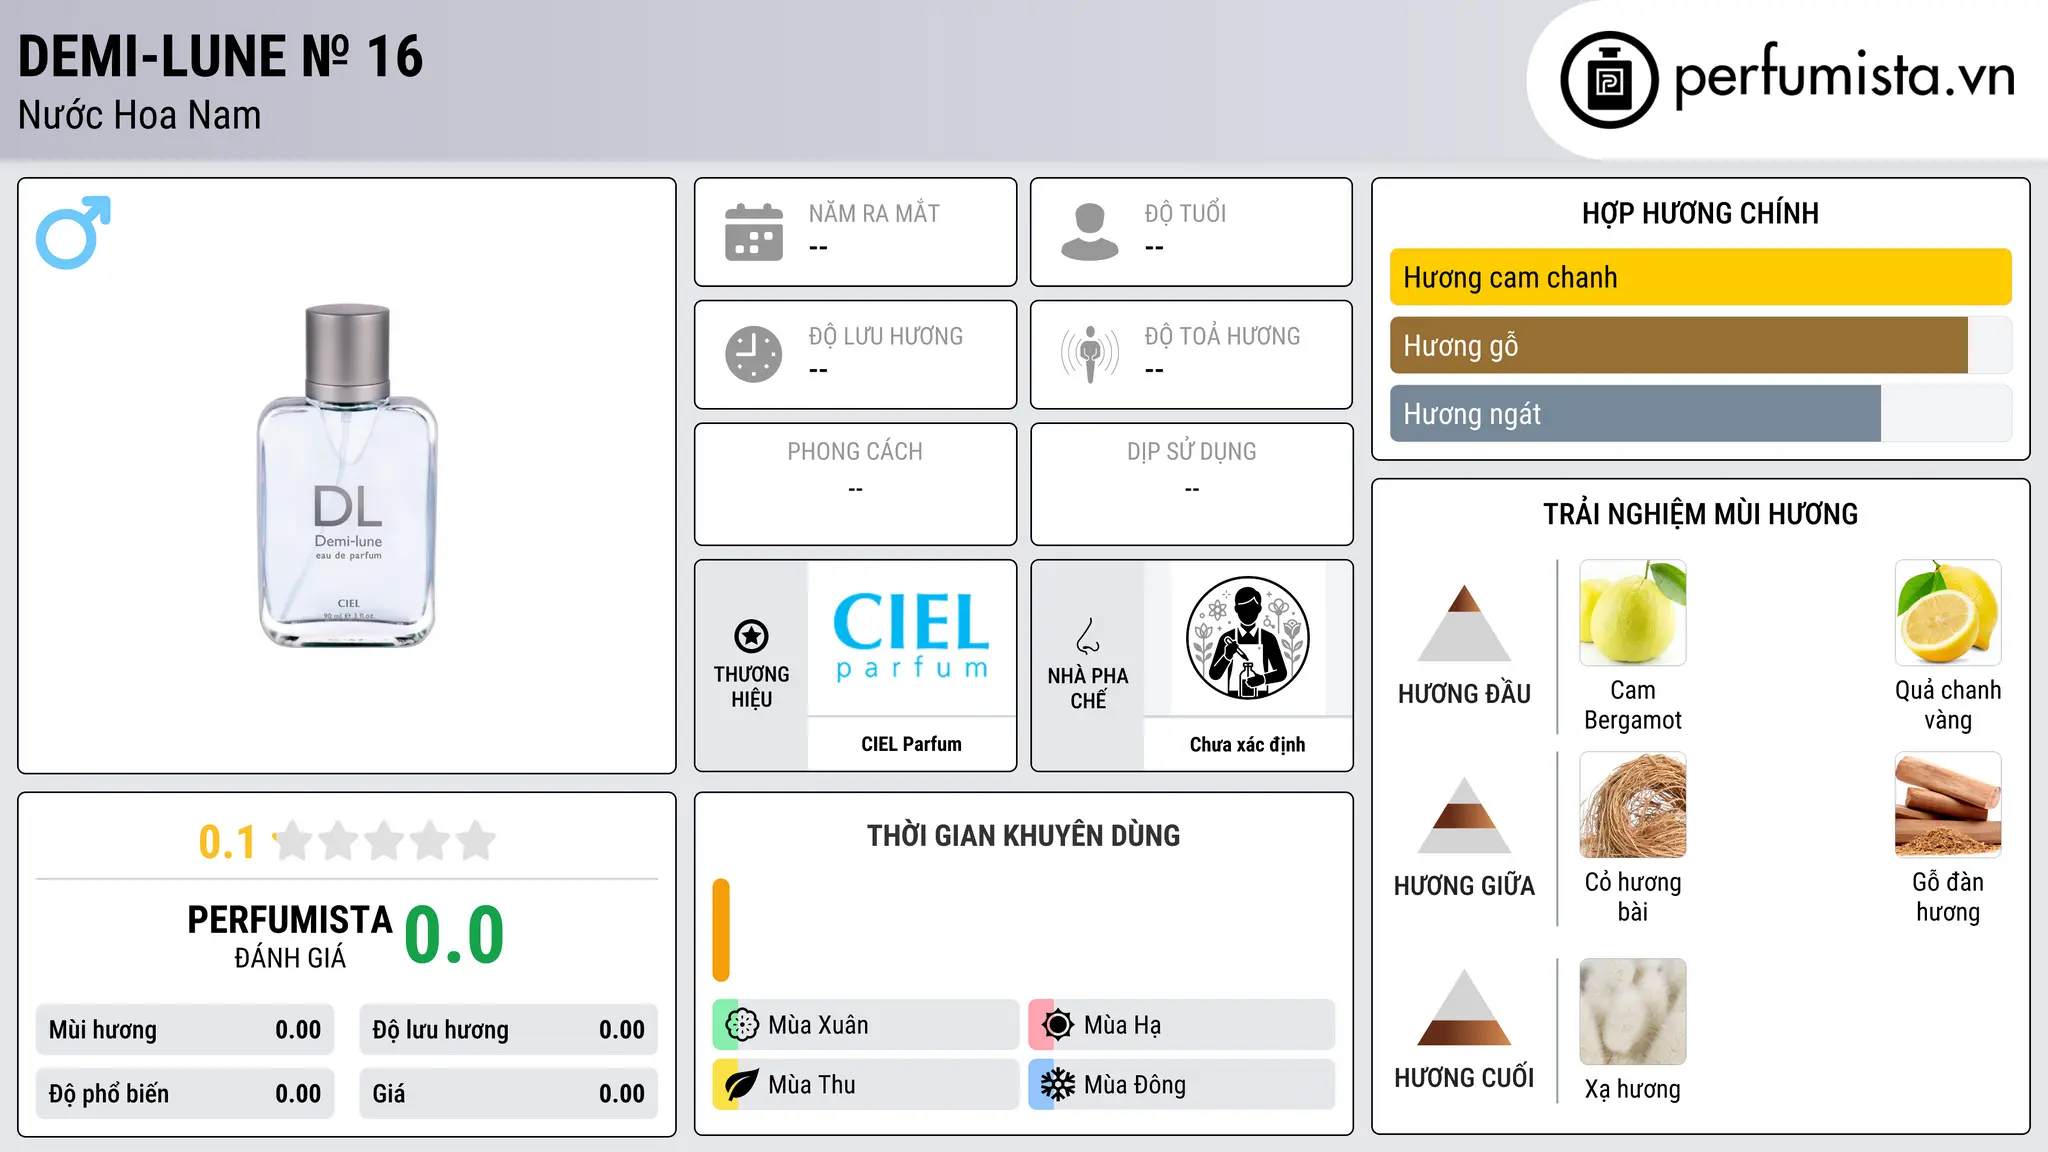This screenshot has width=2048, height=1152.
Task: Click the five-star rating row
Action: coord(384,841)
